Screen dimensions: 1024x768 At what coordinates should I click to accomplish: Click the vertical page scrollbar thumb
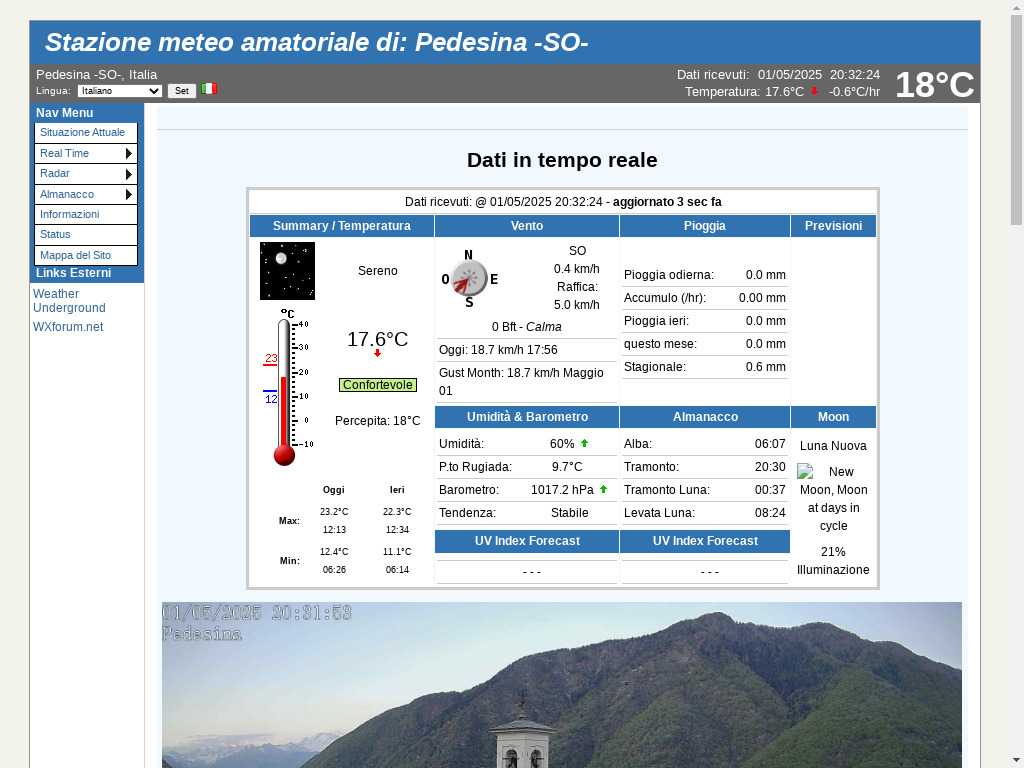pos(1017,121)
